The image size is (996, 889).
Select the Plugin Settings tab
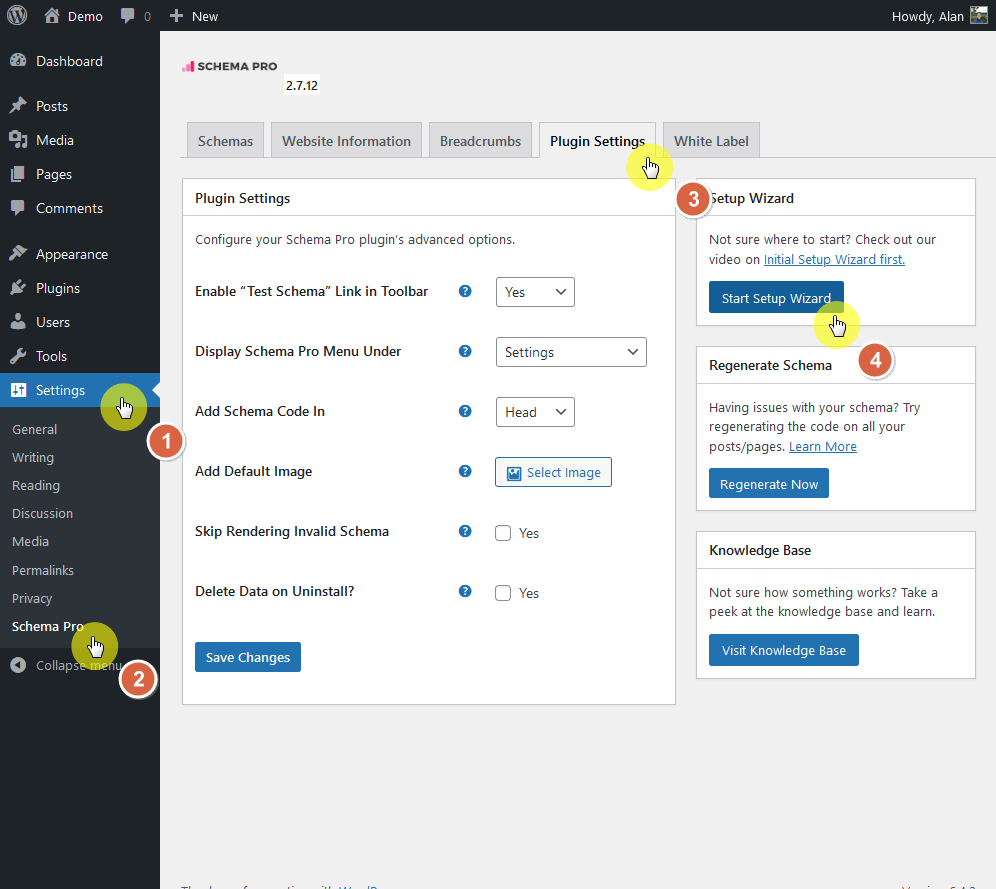click(x=597, y=140)
